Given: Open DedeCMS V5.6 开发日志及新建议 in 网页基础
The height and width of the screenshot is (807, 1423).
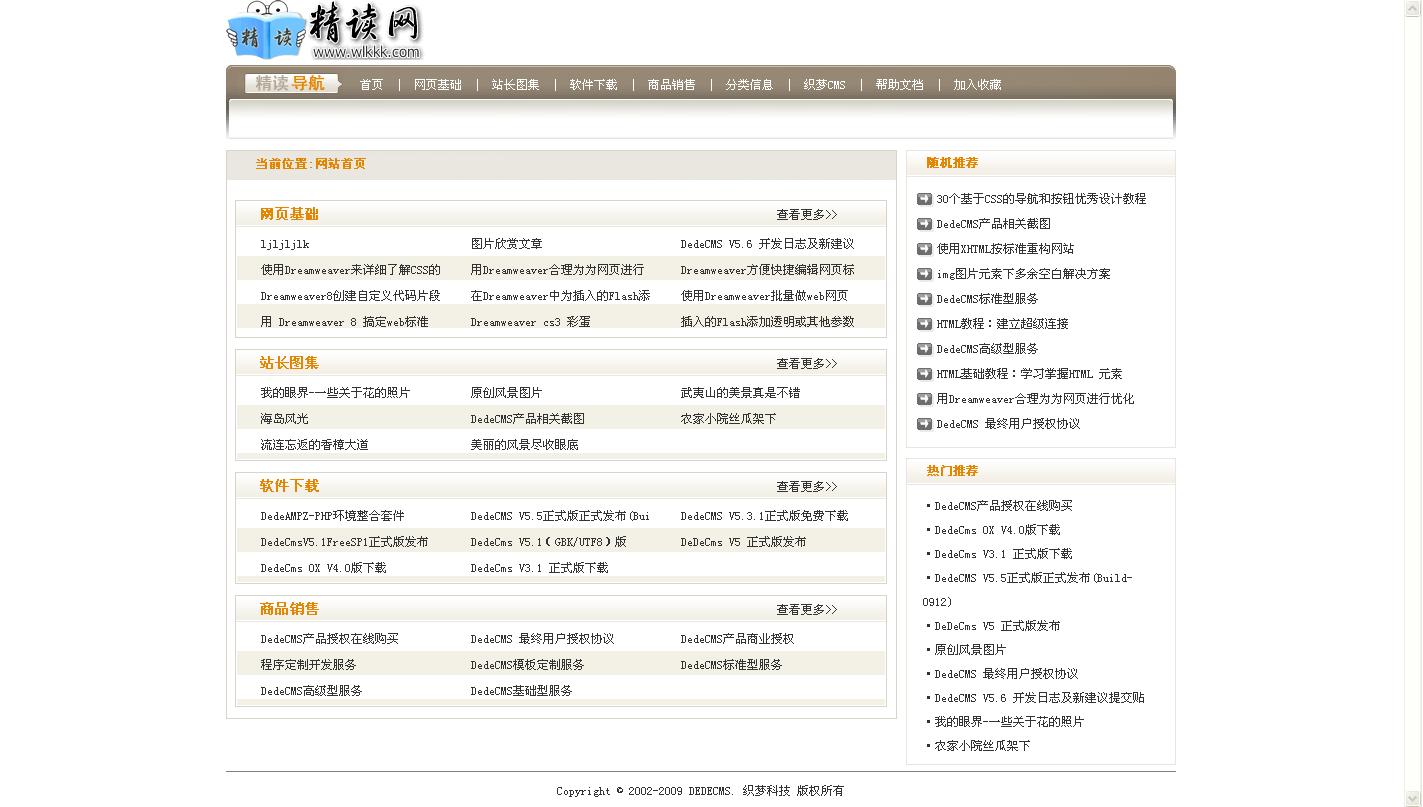Looking at the screenshot, I should [767, 244].
